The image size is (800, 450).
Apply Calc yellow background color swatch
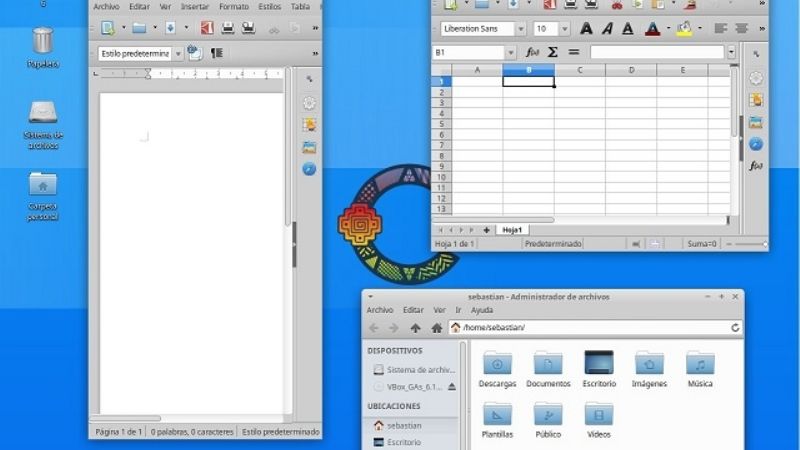[684, 29]
